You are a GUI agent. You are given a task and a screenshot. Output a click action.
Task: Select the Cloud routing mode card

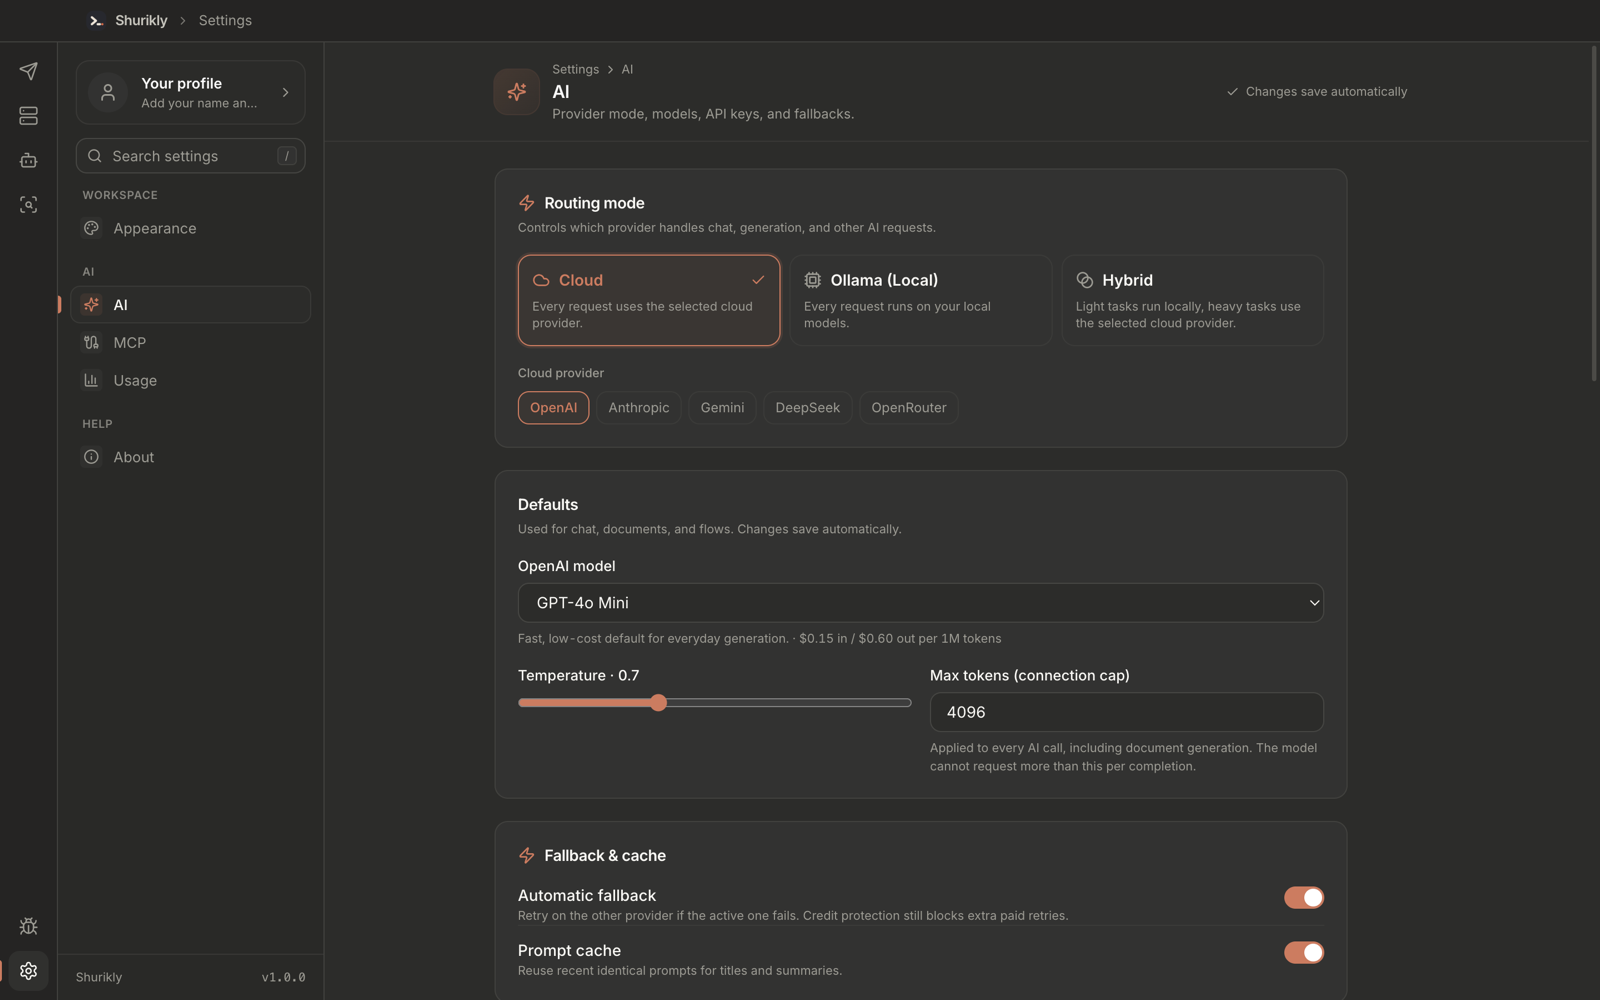pos(649,300)
